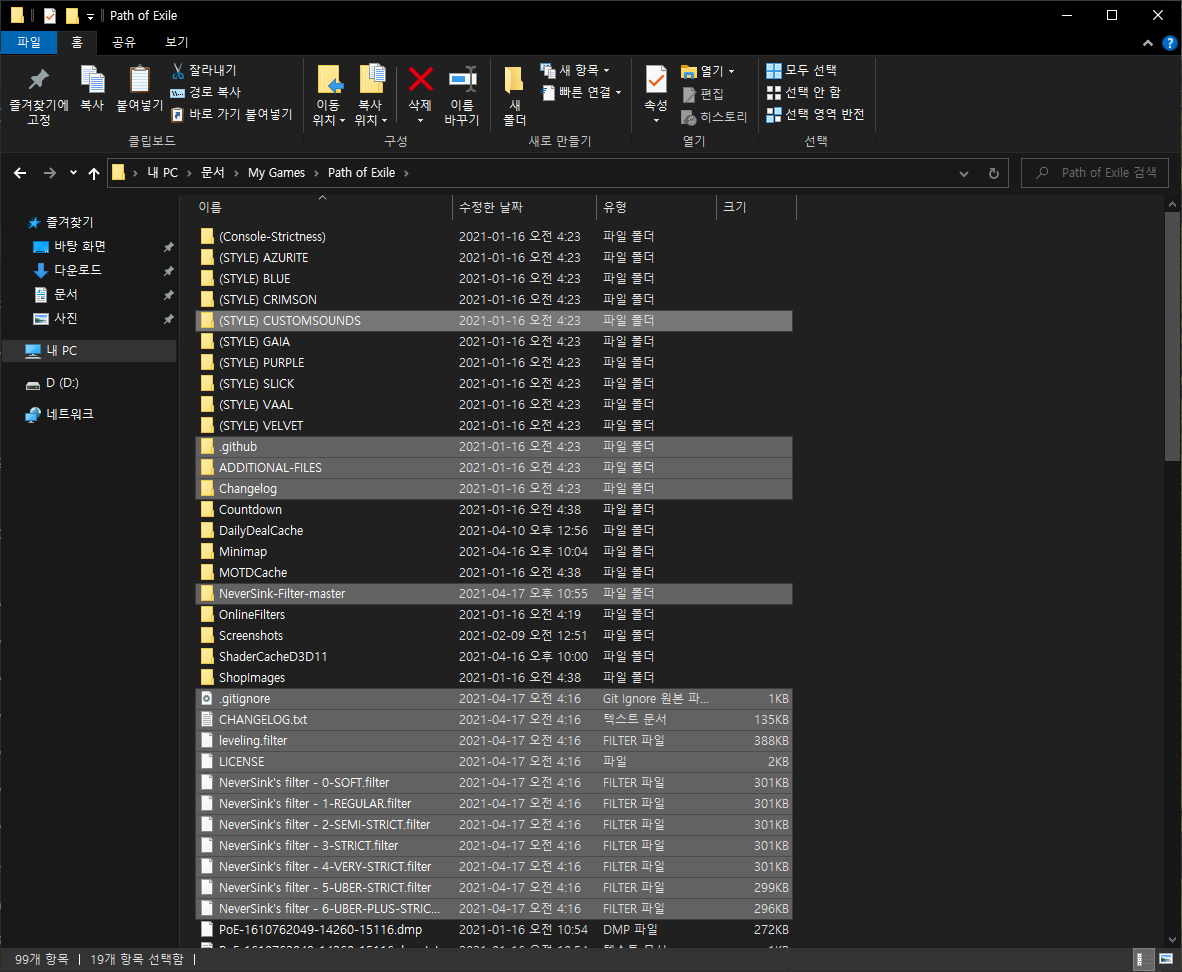Viewport: 1182px width, 972px height.
Task: Customize Quick Access Toolbar dropdown arrow
Action: [90, 16]
